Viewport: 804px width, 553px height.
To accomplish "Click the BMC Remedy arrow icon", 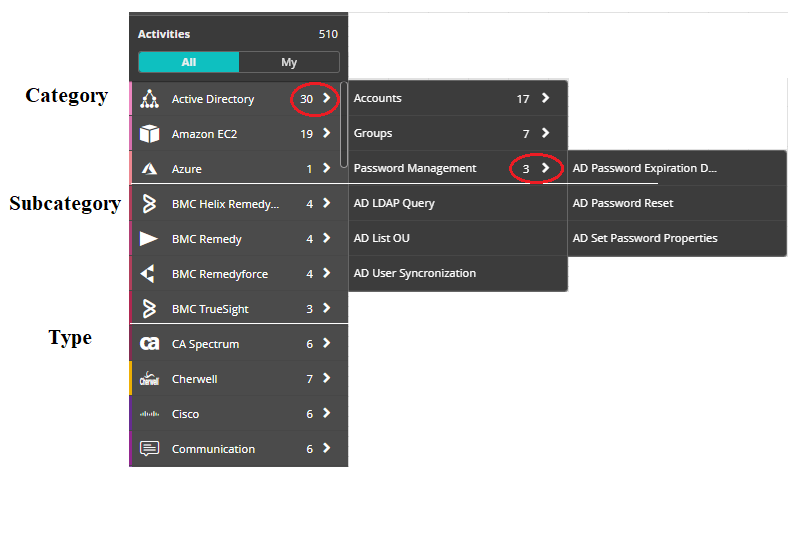I will pos(149,239).
